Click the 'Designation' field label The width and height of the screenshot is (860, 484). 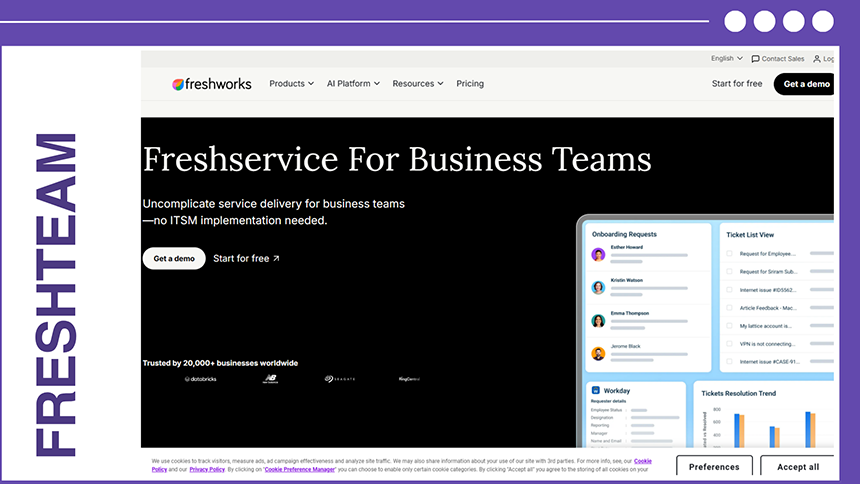pyautogui.click(x=602, y=418)
